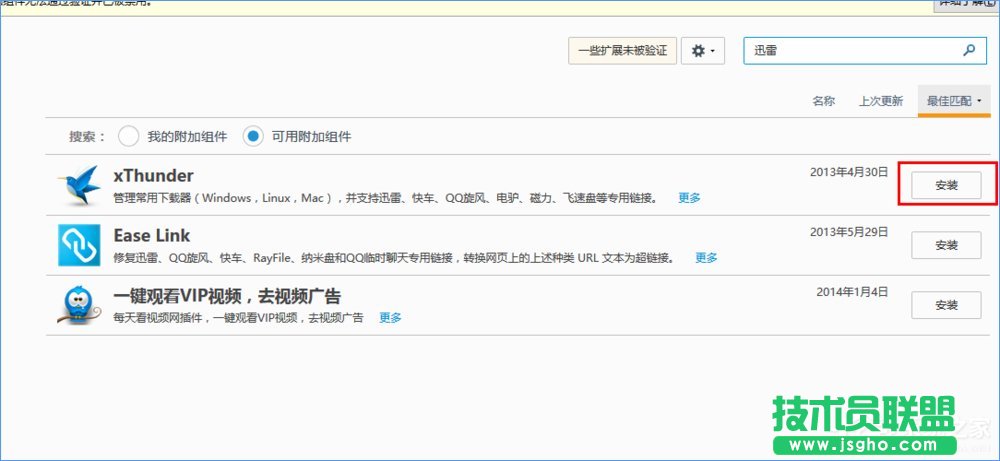Click xThunder description starting 管理常用下载器
This screenshot has height=461, width=1000.
pyautogui.click(x=386, y=198)
